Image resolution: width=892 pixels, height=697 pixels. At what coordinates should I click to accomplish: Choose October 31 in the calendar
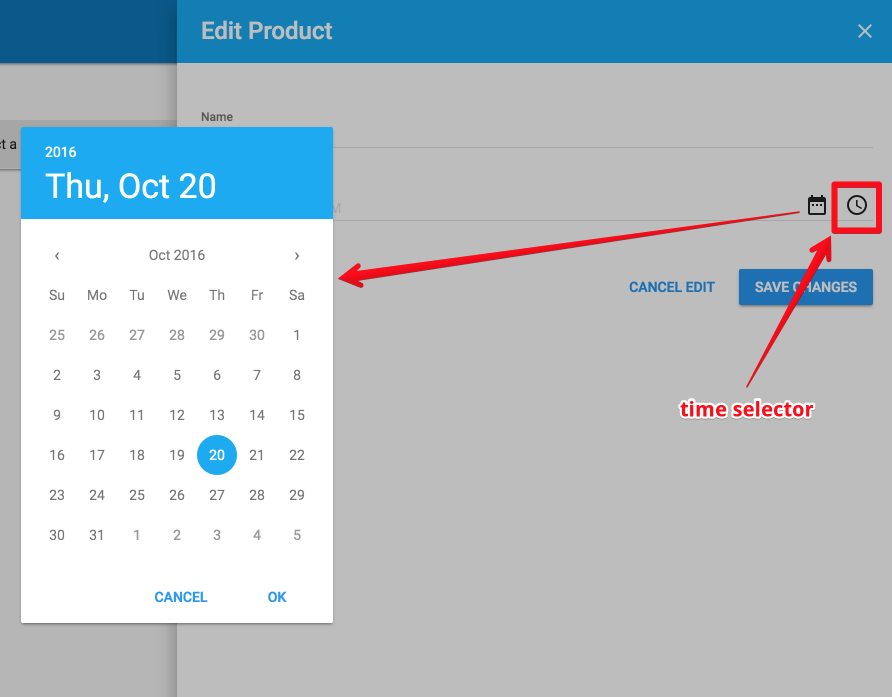click(97, 535)
